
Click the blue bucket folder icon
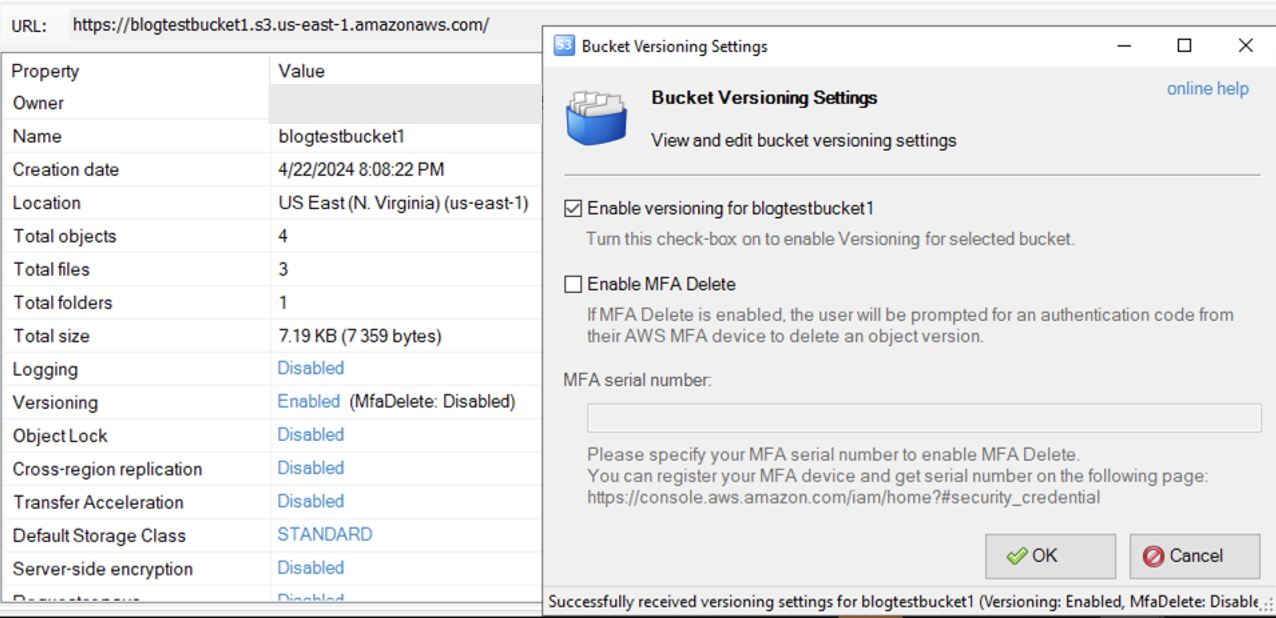[596, 118]
